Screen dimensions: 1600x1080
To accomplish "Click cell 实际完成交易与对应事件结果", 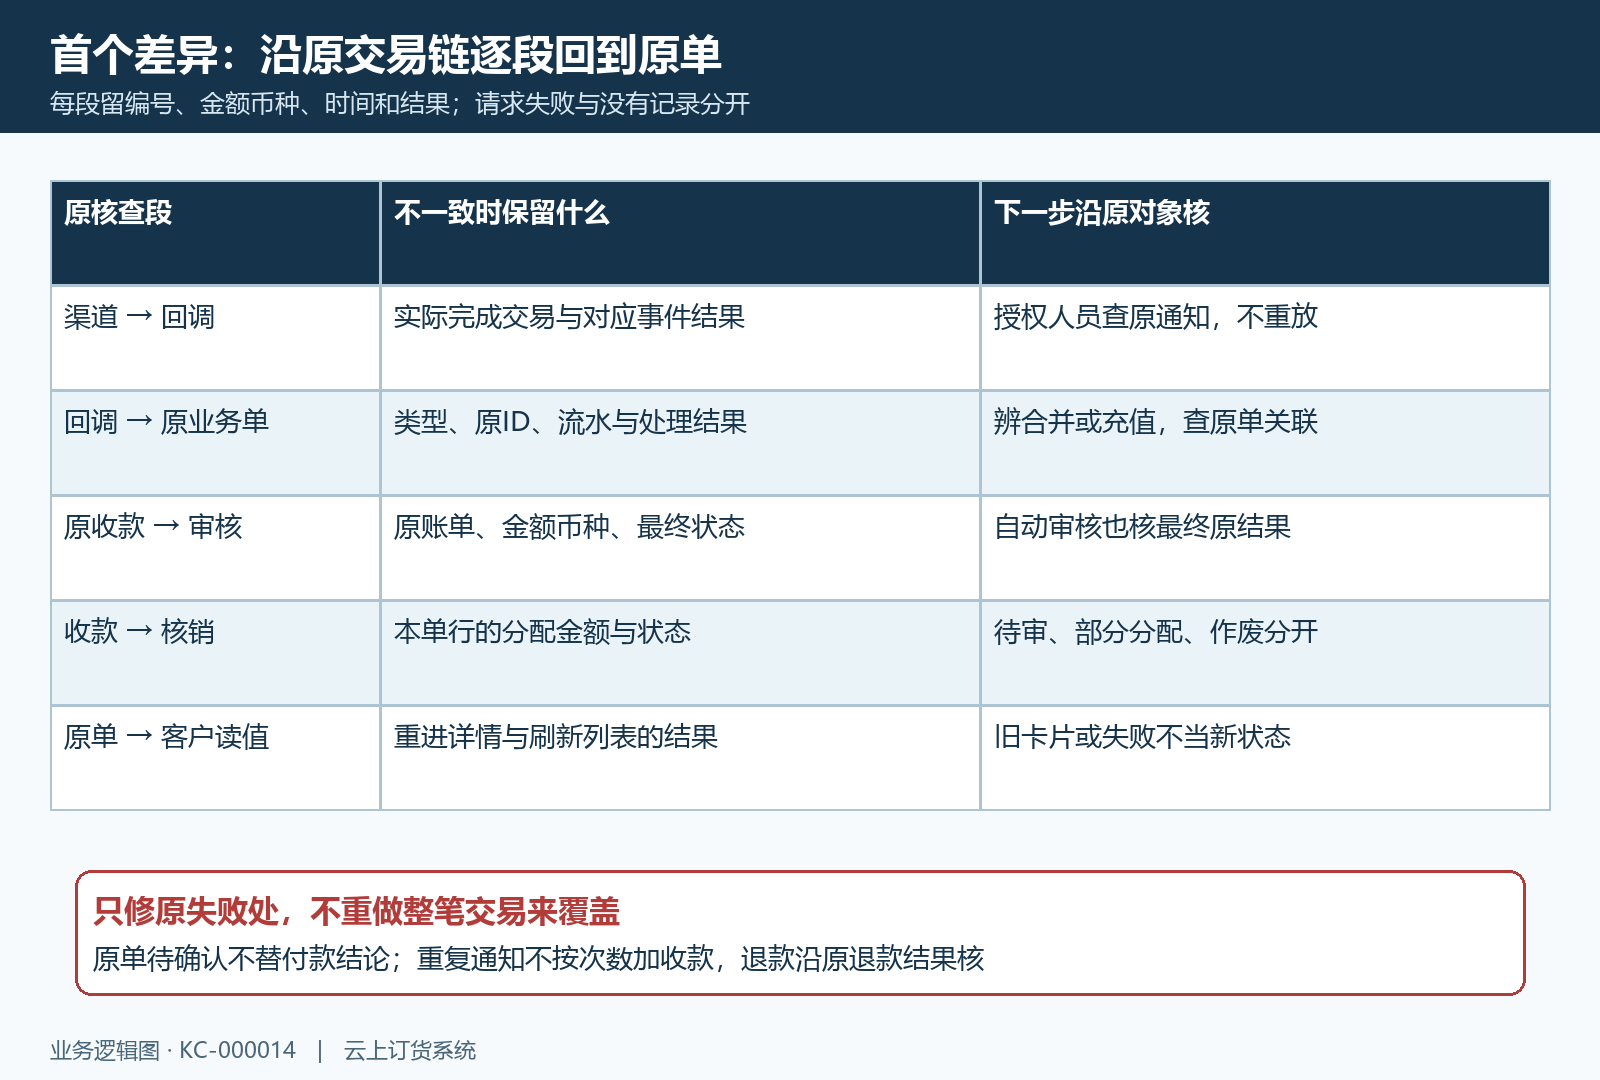I will [x=680, y=338].
